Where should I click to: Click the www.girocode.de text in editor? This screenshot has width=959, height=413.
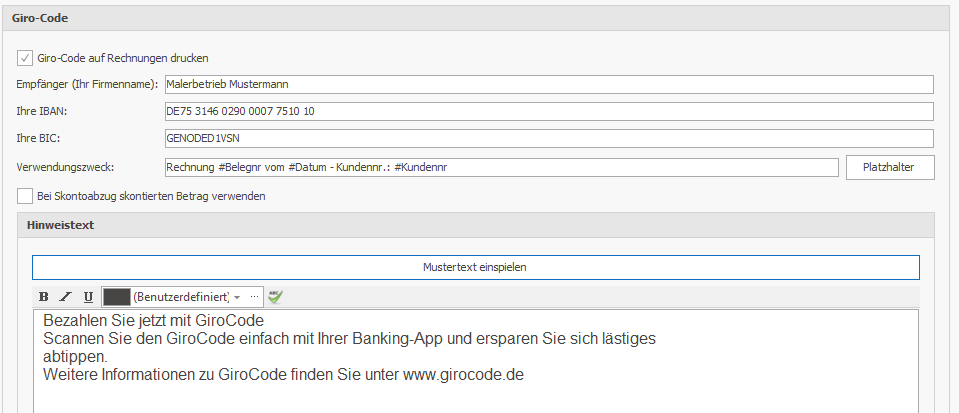[x=463, y=375]
